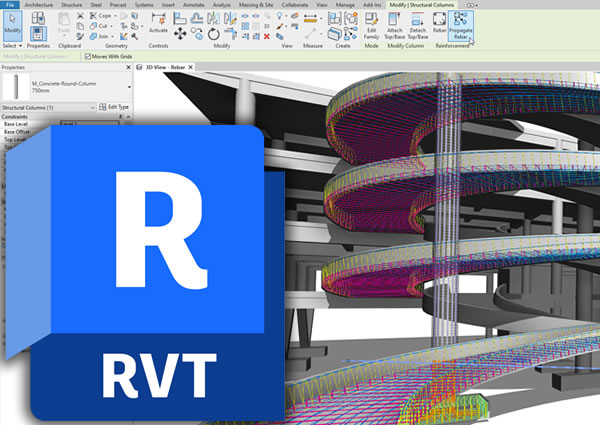Open the Collaborate ribbon tab
The height and width of the screenshot is (425, 600).
(x=295, y=5)
